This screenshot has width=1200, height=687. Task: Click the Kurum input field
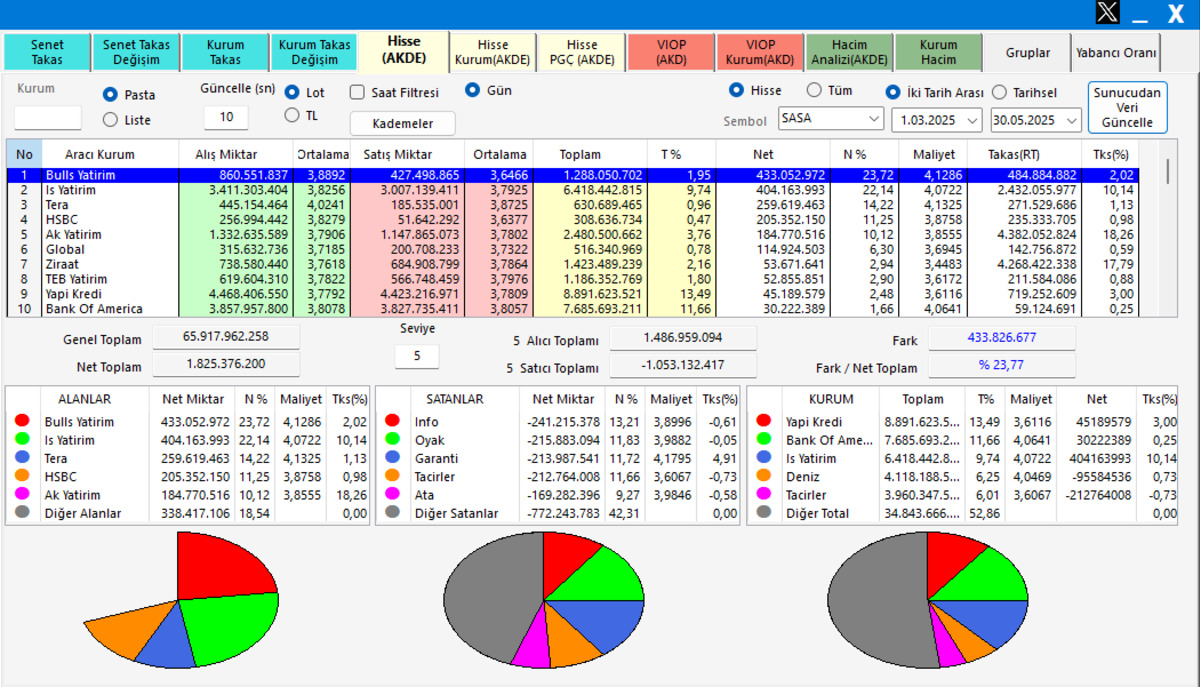tap(48, 118)
